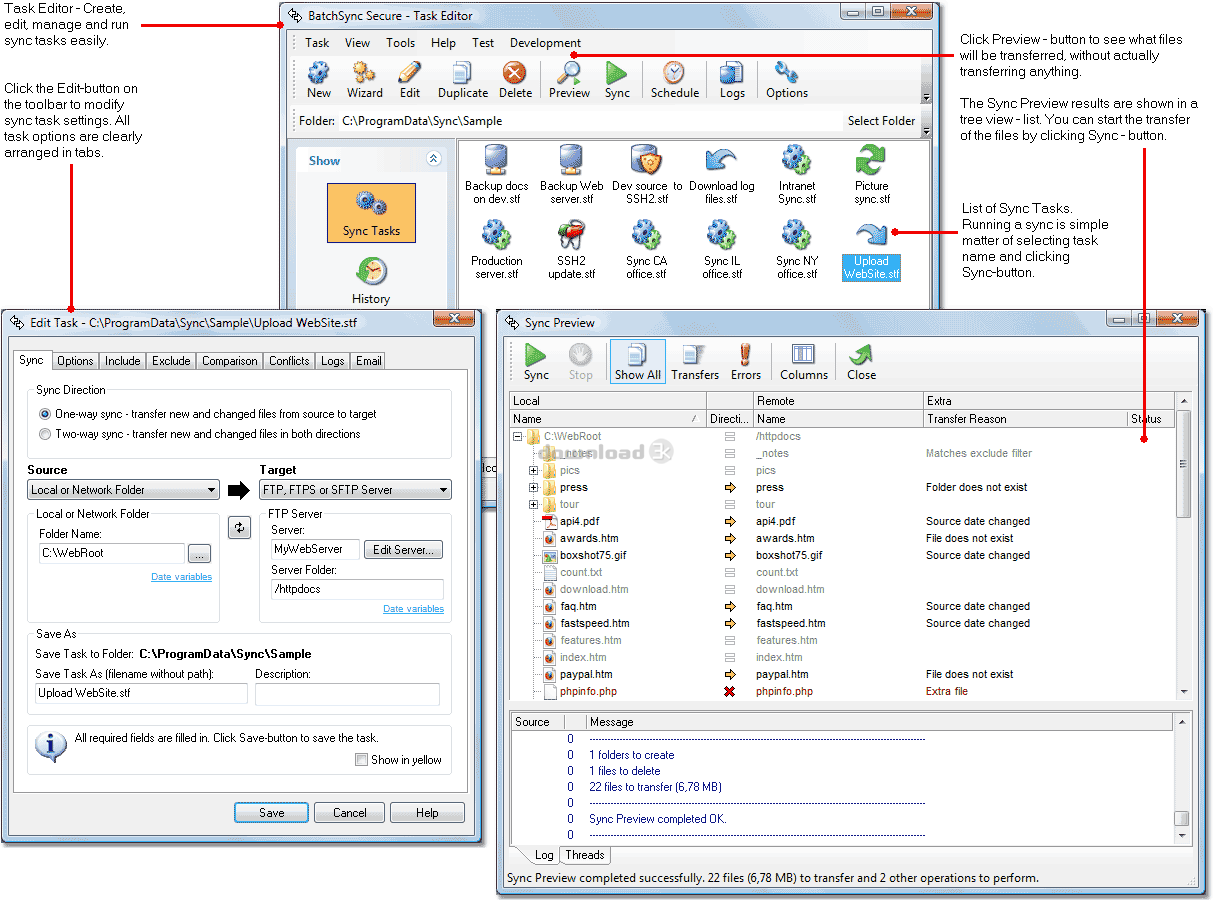Switch to Conflicts tab

tap(289, 361)
